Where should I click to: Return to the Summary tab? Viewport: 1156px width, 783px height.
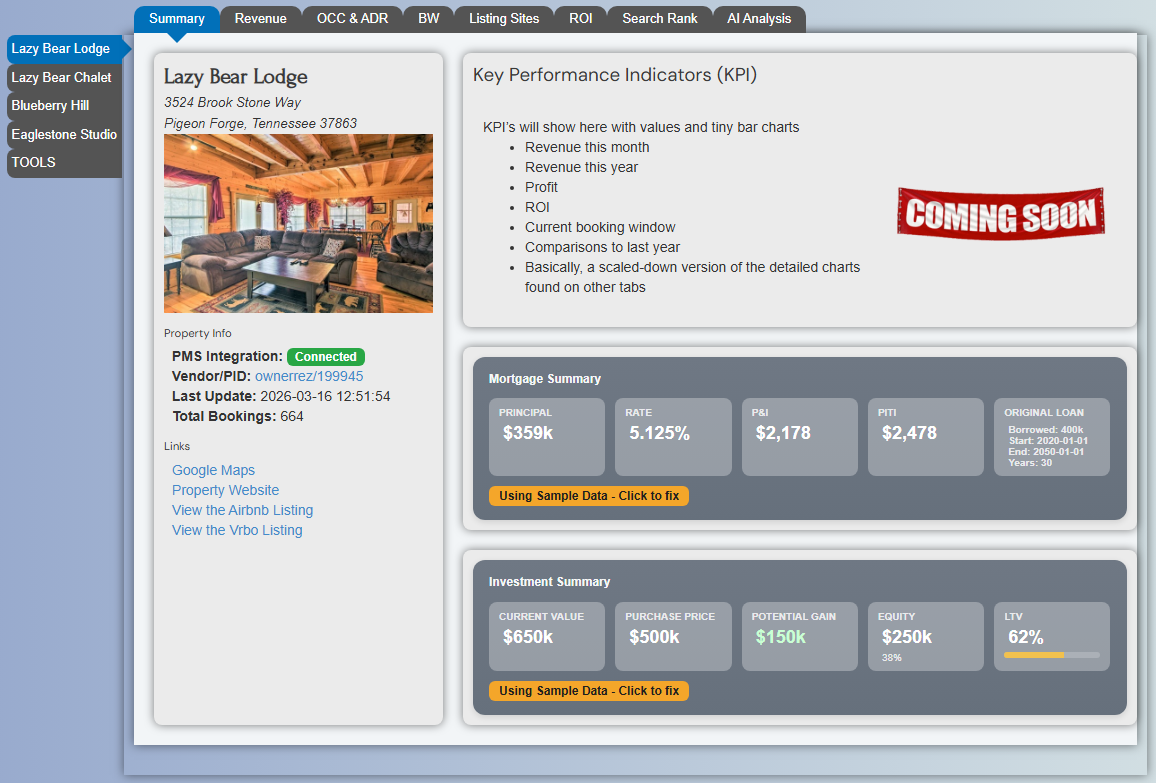click(176, 18)
